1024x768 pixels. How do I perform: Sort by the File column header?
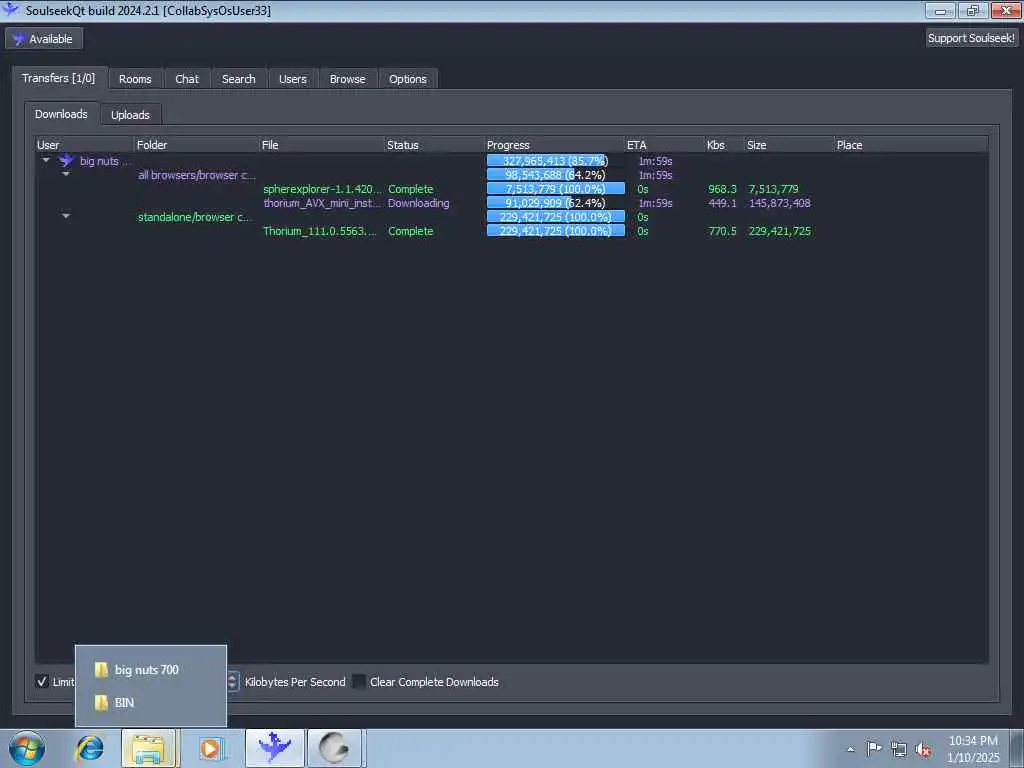[322, 145]
